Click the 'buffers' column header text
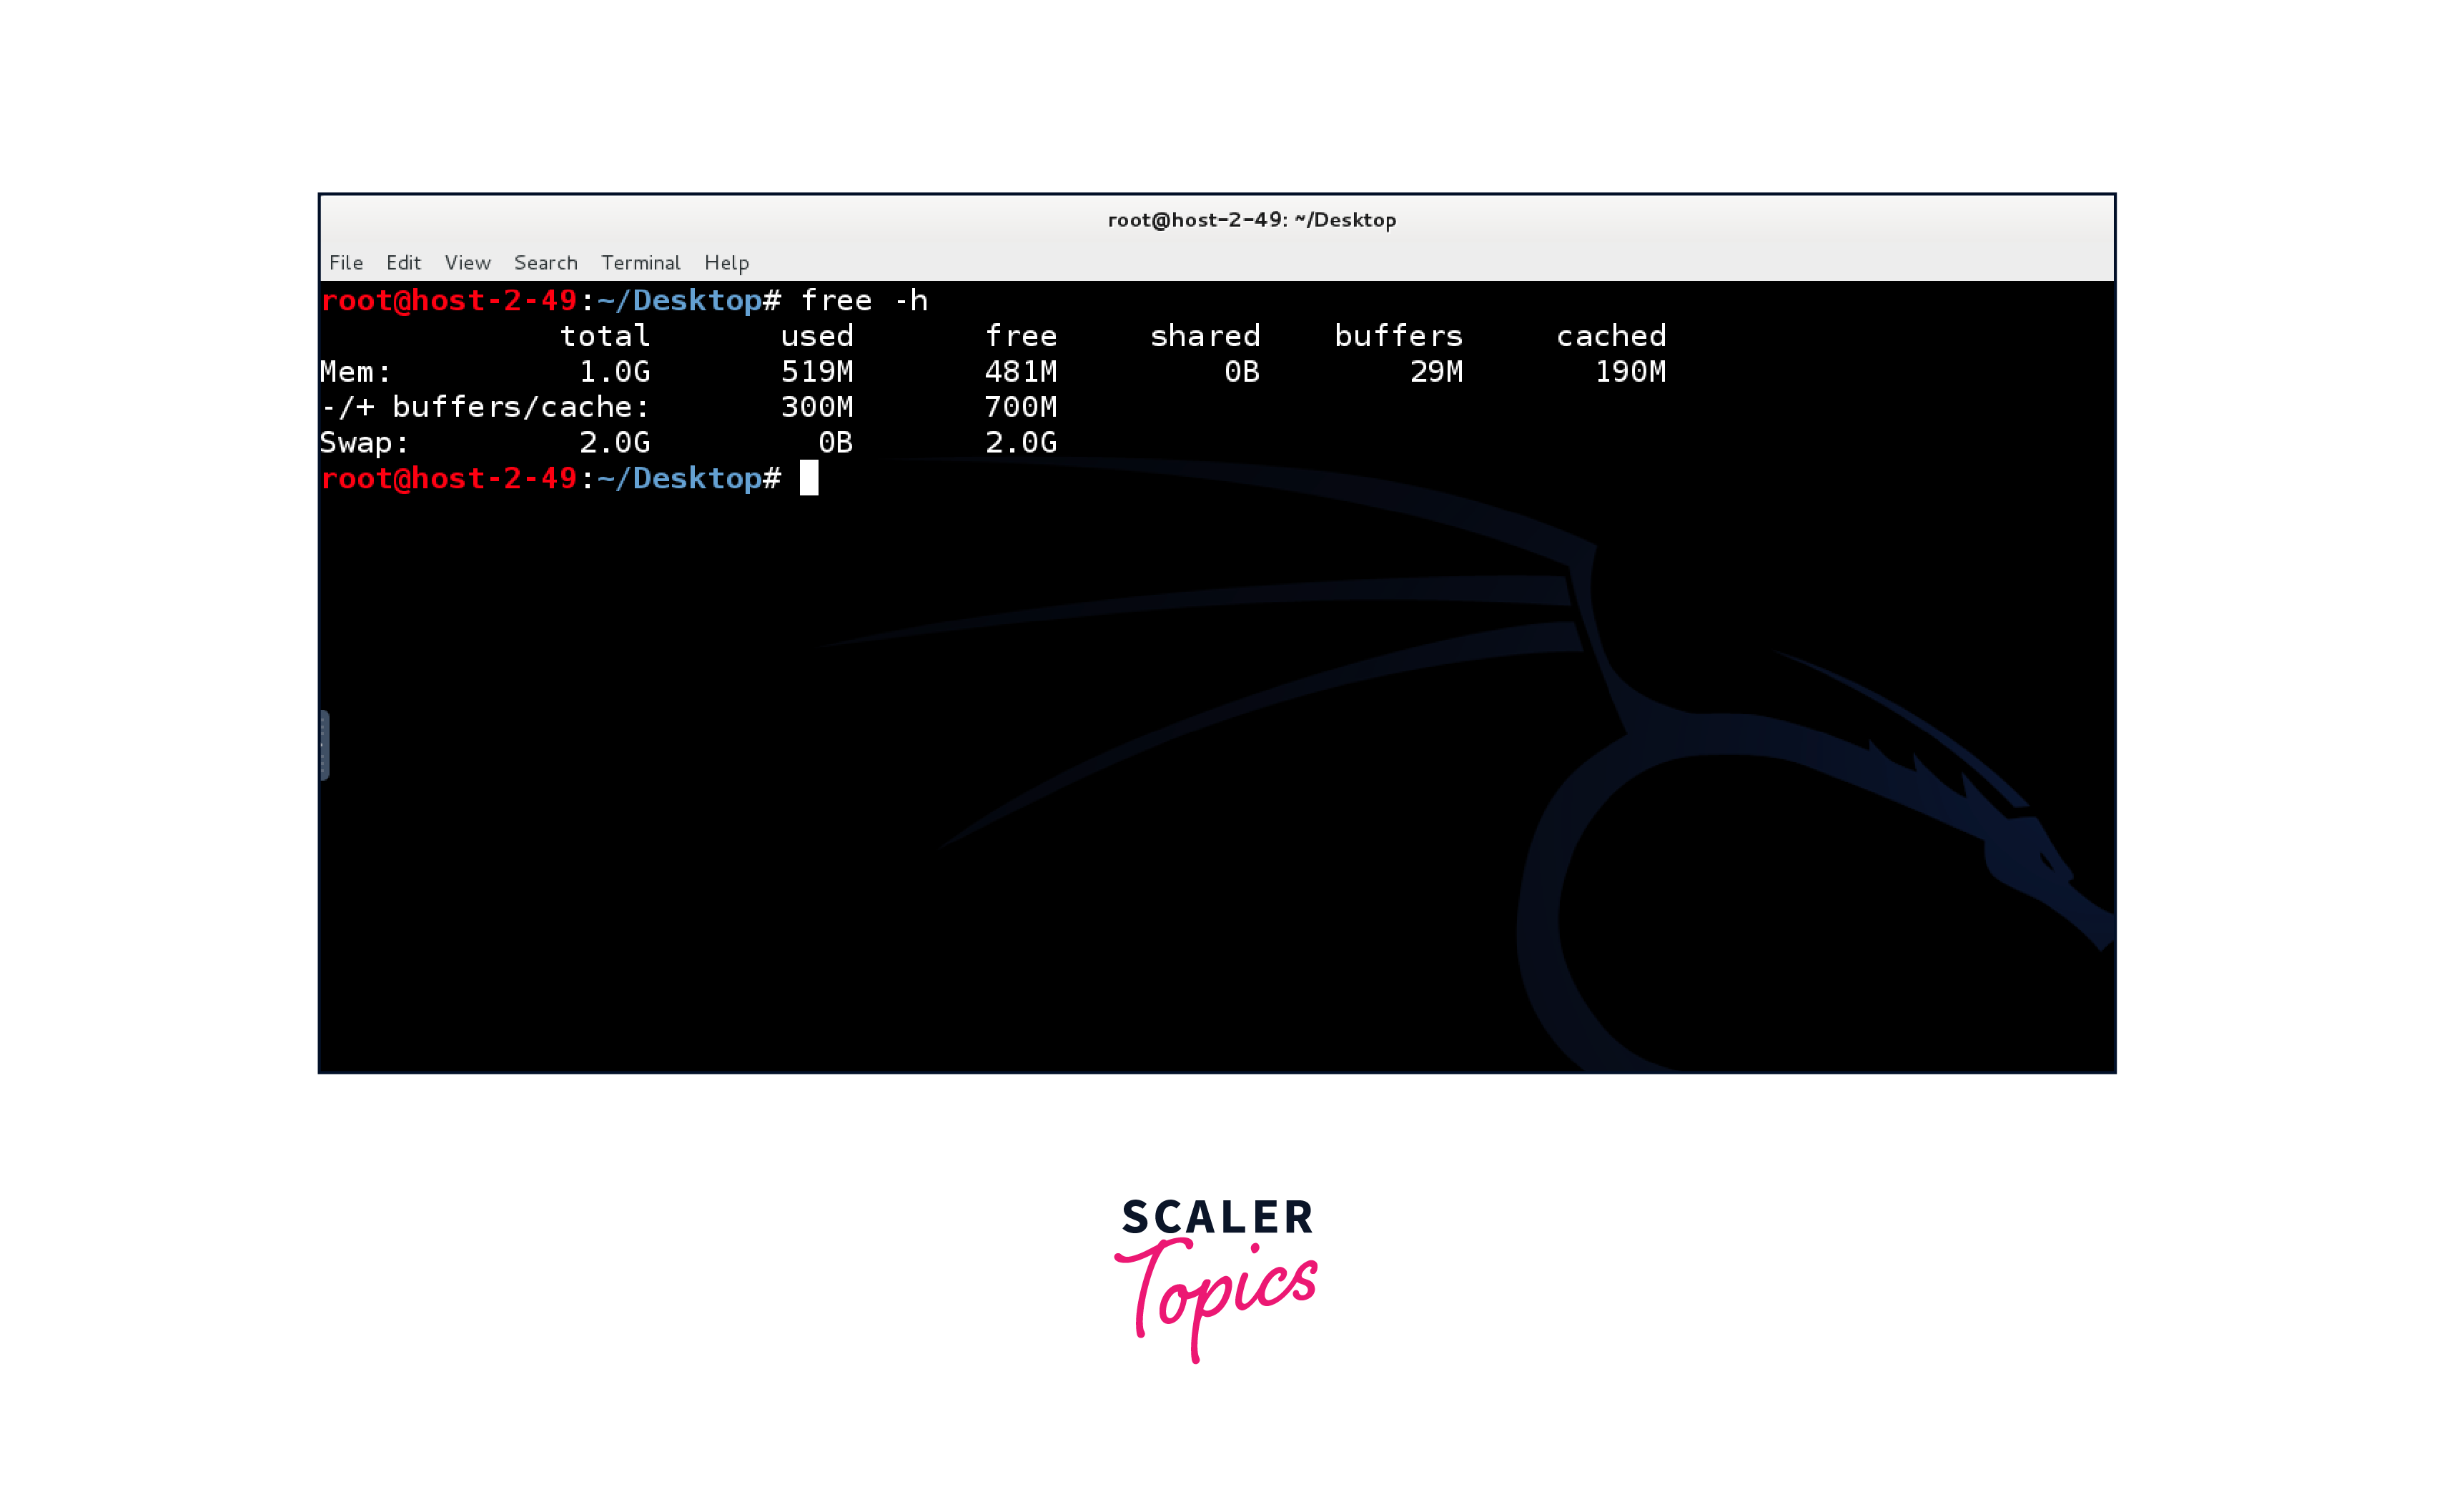The width and height of the screenshot is (2437, 1512). [1400, 335]
